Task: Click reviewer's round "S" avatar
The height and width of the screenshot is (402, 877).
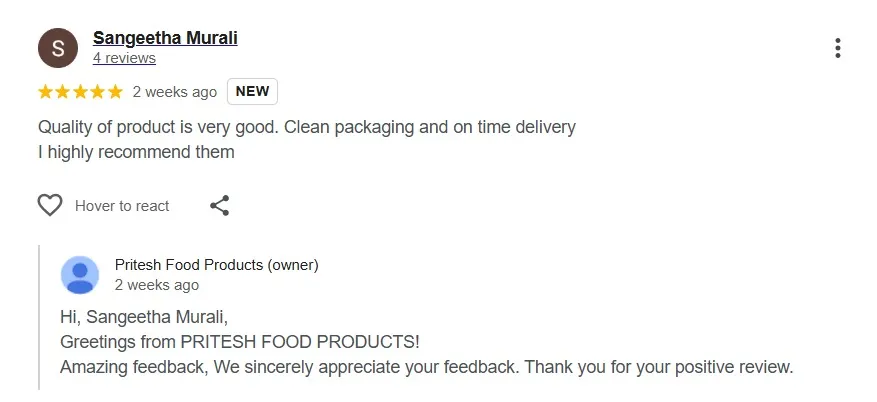Action: pos(57,48)
